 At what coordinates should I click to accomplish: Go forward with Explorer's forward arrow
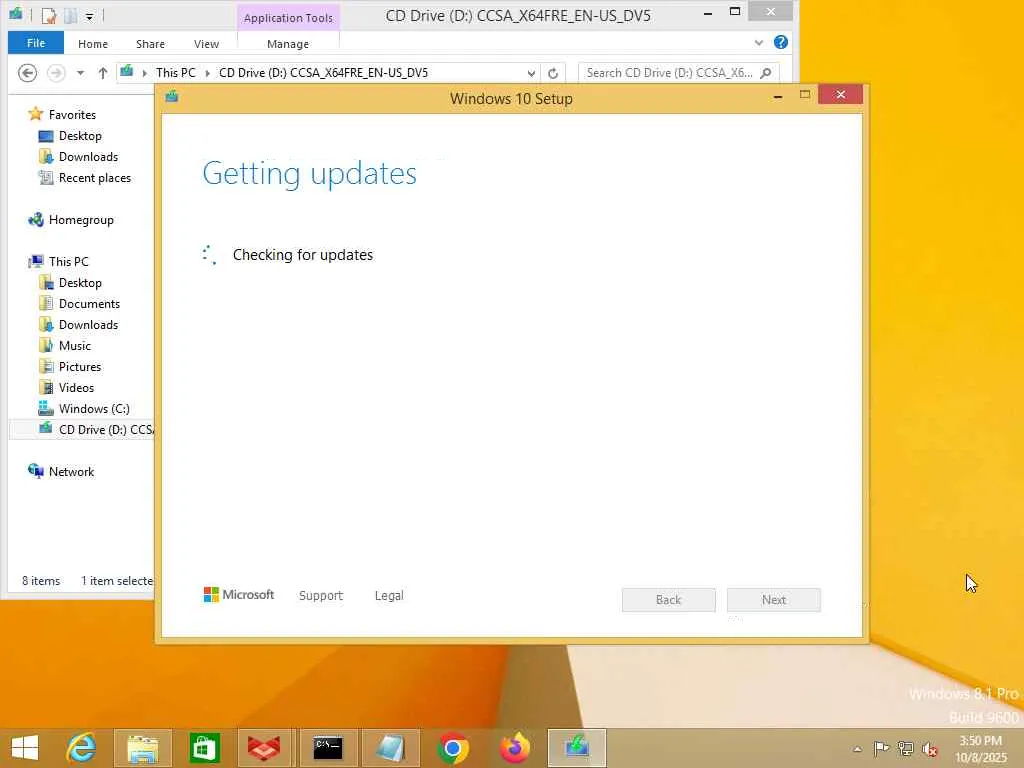click(56, 72)
